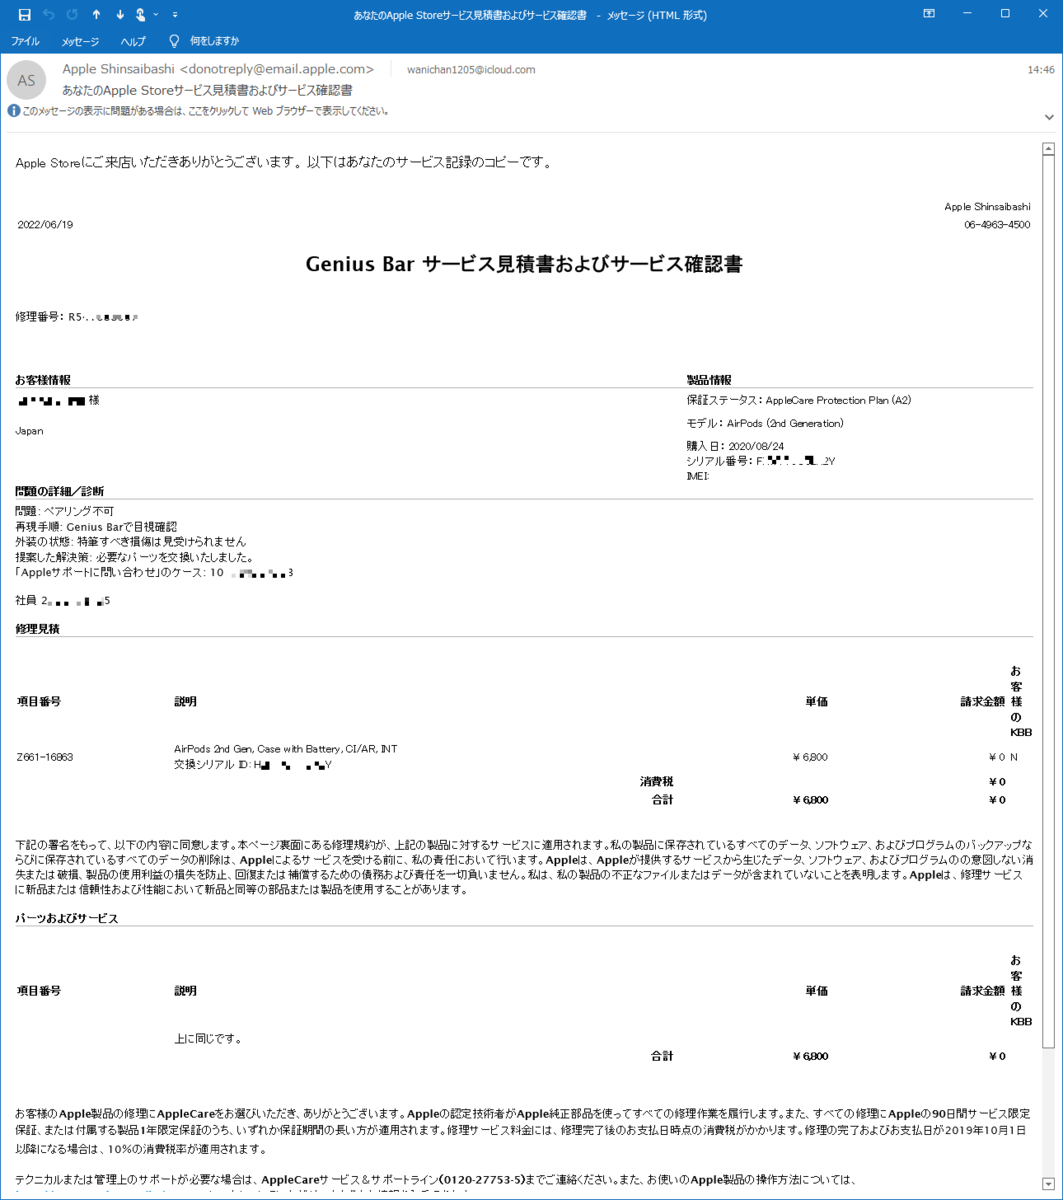Click the 修理見積 section header
The image size is (1063, 1200).
tap(38, 629)
